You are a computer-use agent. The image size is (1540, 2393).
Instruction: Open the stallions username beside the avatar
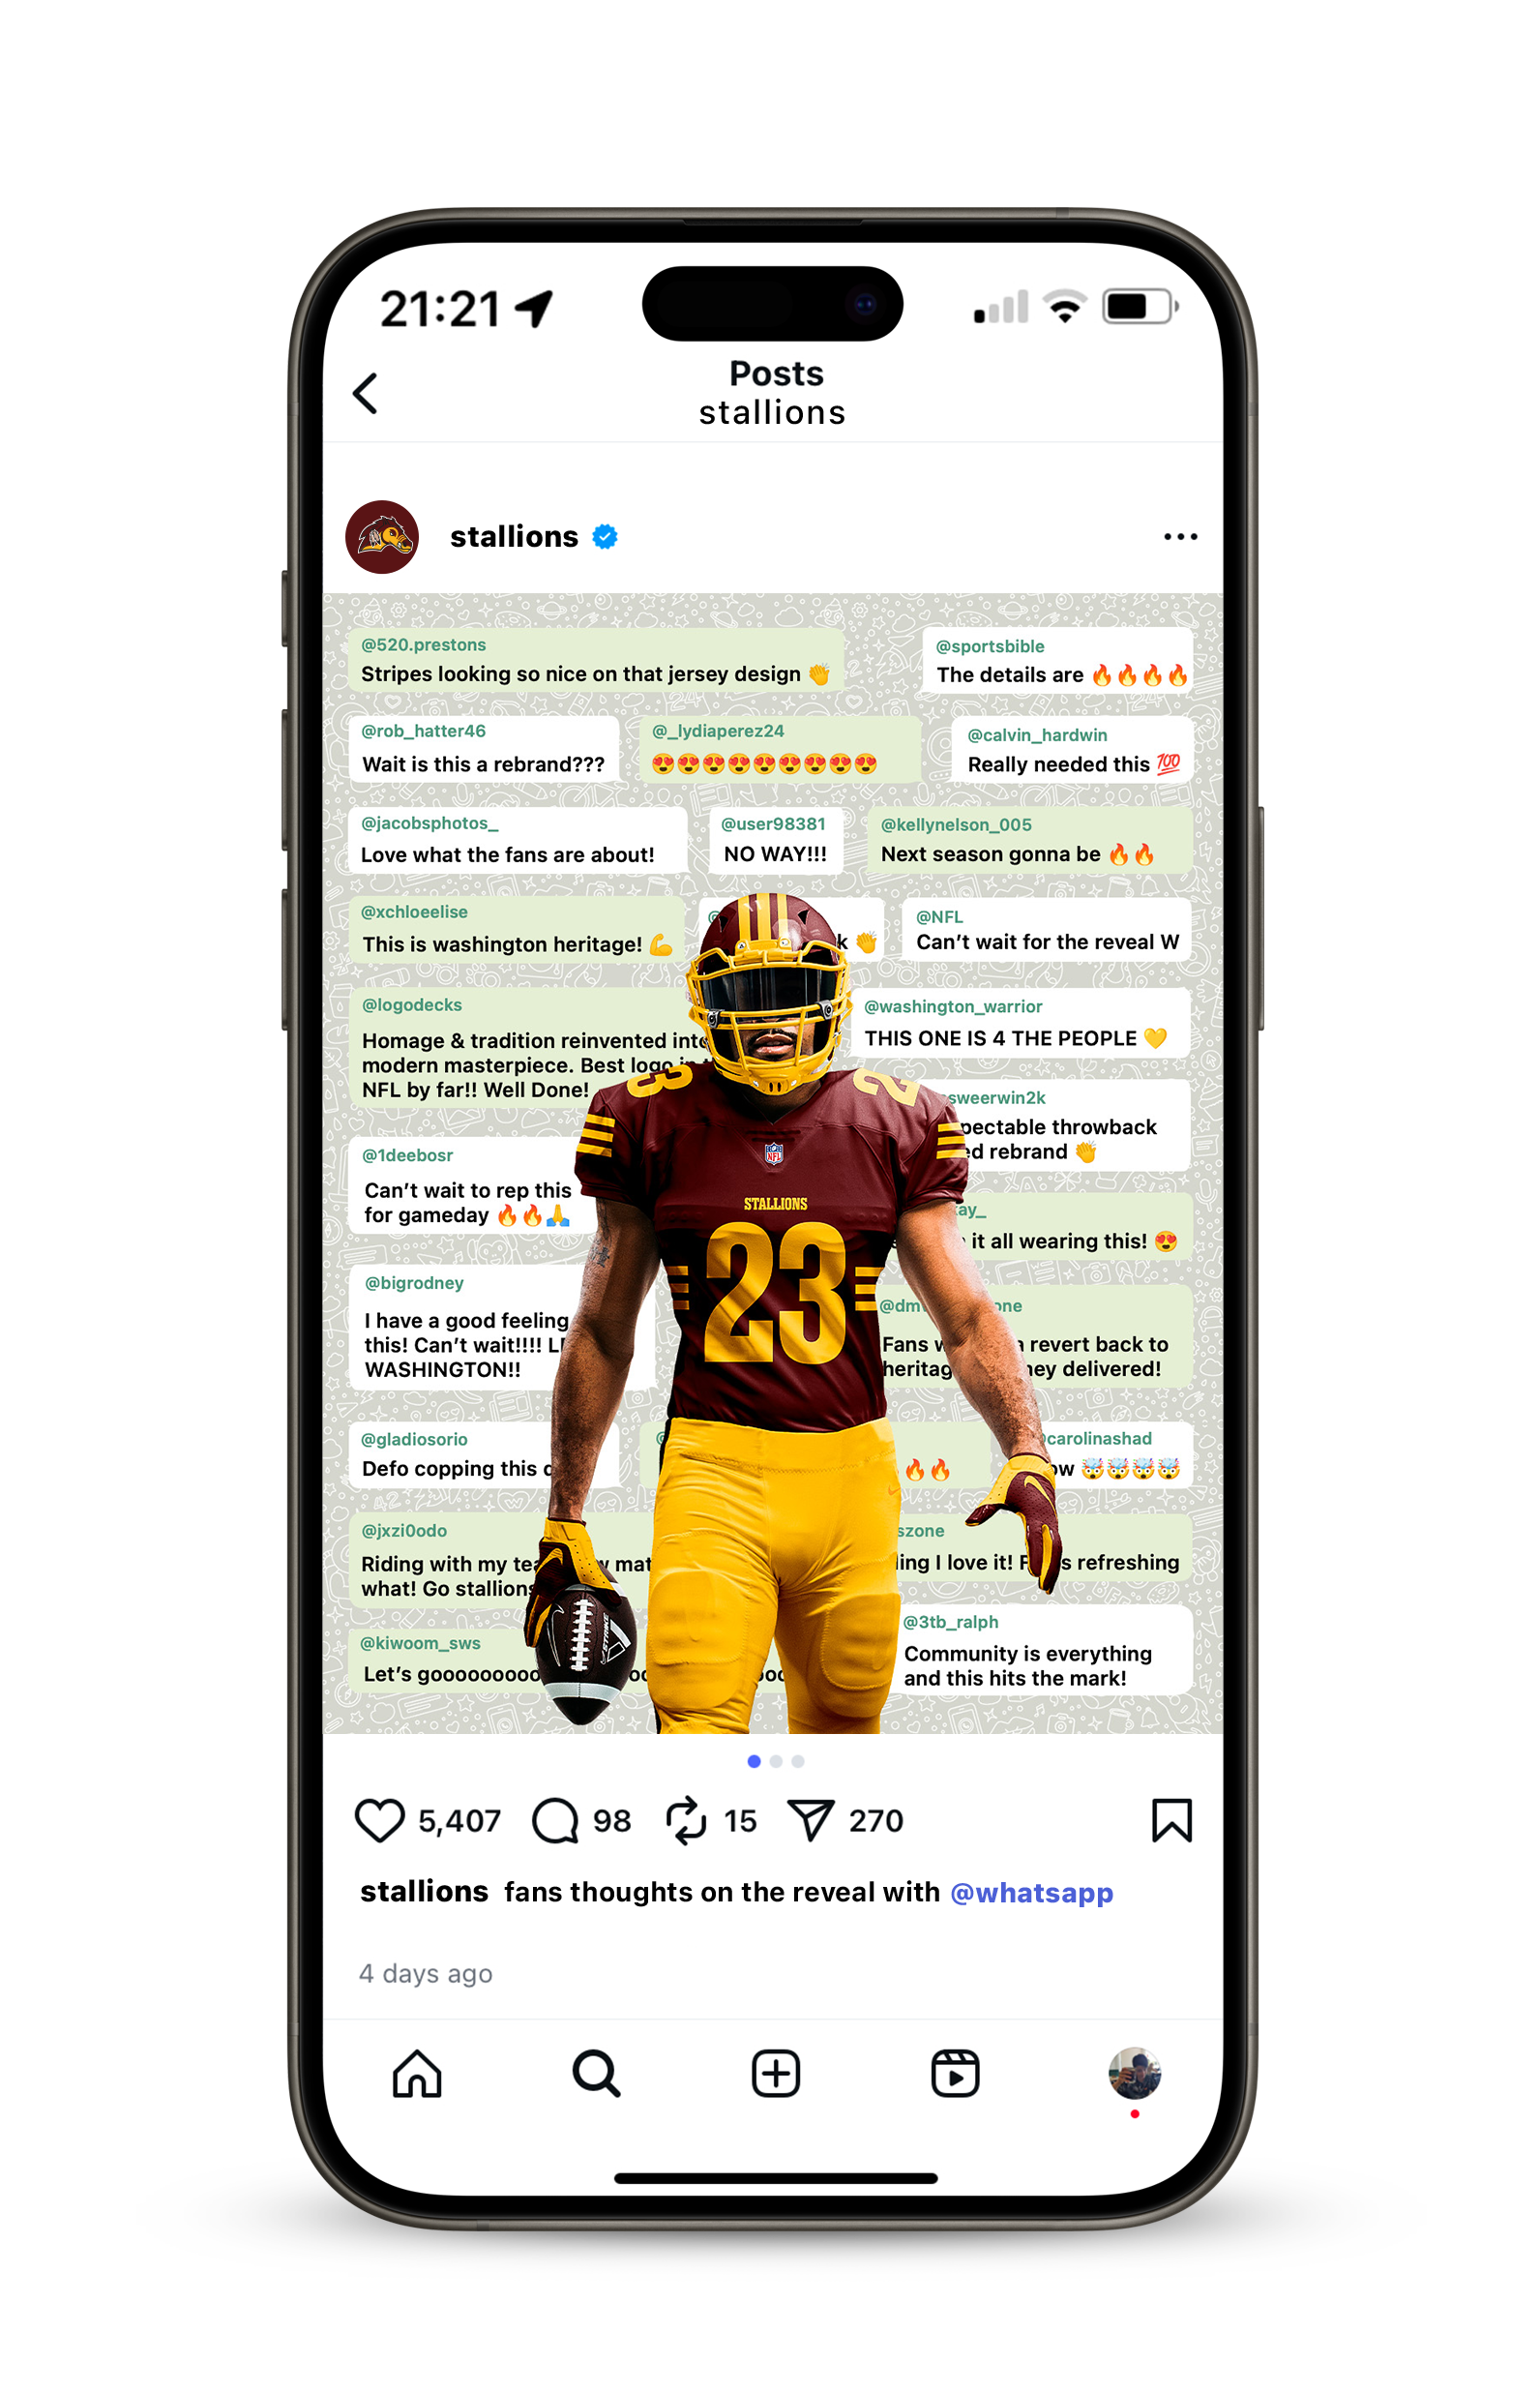pos(514,537)
